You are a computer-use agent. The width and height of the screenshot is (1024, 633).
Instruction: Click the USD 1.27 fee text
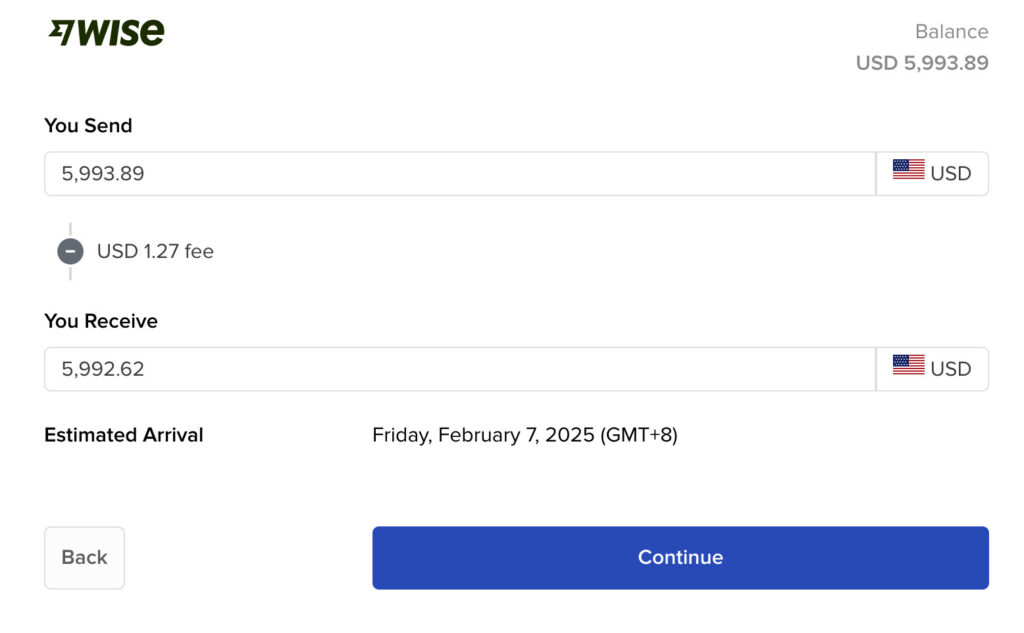pos(155,251)
